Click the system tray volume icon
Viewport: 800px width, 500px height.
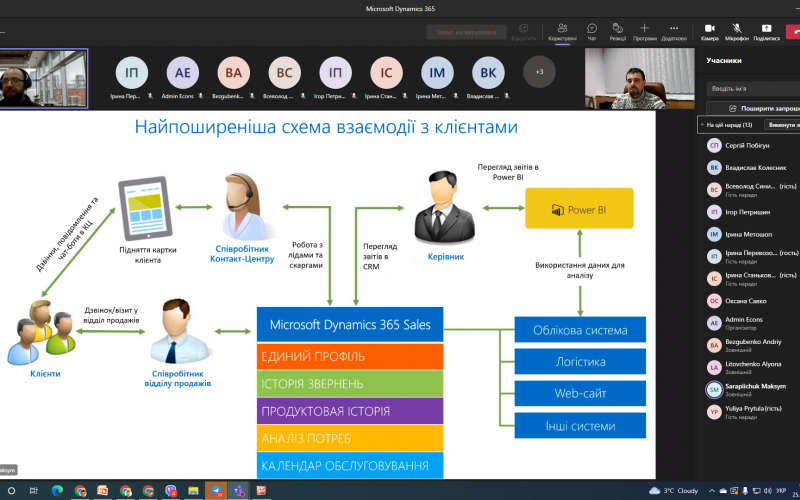point(769,491)
